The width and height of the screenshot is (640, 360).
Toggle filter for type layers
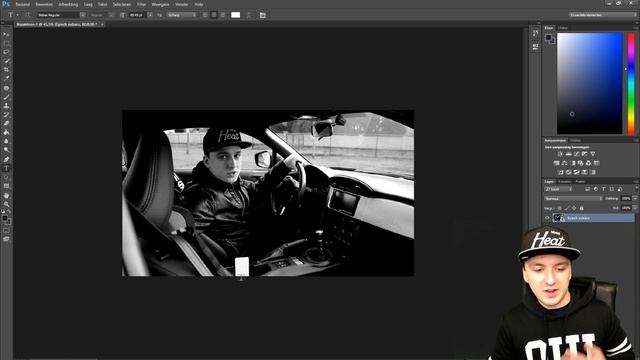(x=604, y=189)
